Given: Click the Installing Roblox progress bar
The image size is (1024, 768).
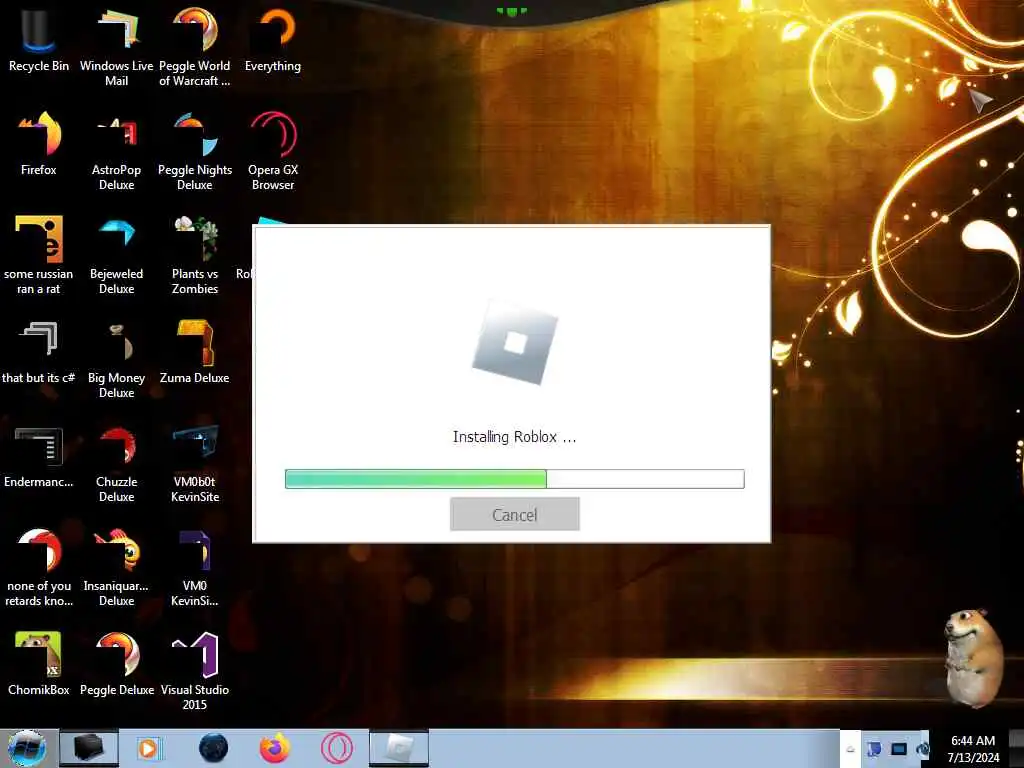Looking at the screenshot, I should (515, 479).
